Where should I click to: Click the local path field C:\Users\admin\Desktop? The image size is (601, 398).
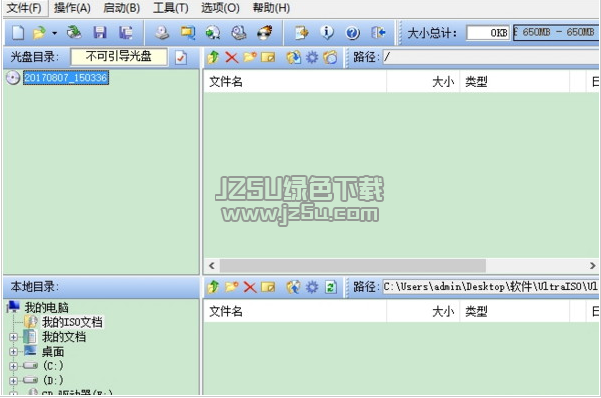[491, 287]
